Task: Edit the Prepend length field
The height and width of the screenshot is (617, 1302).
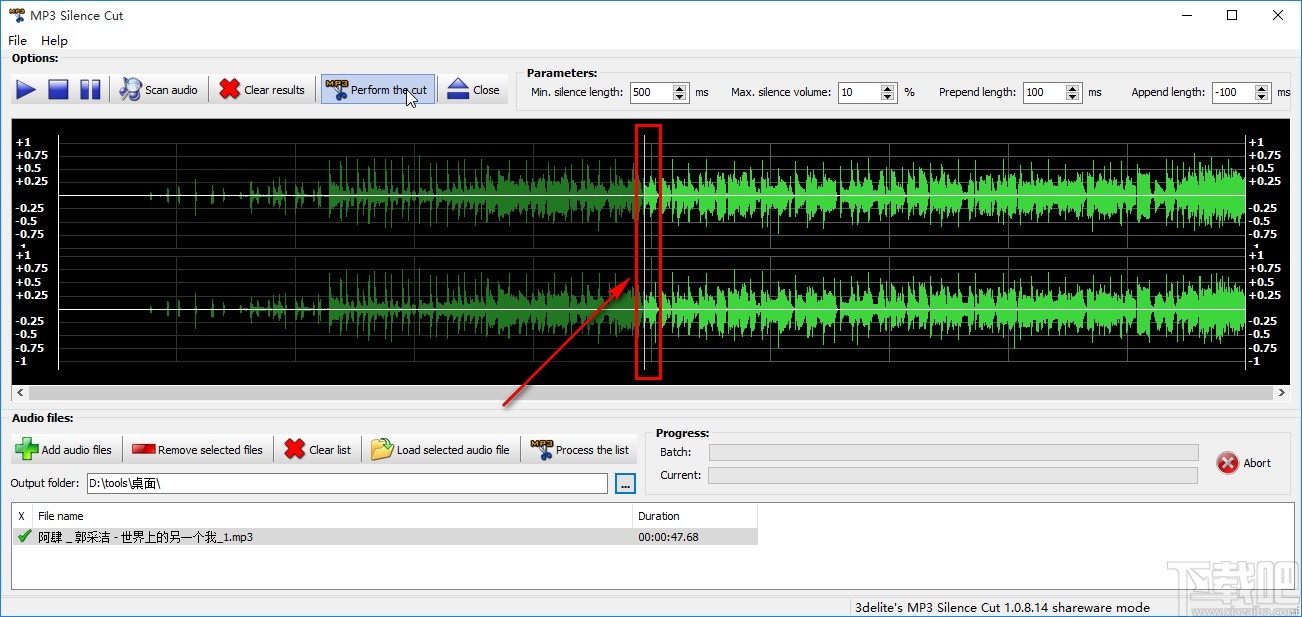Action: click(1044, 92)
